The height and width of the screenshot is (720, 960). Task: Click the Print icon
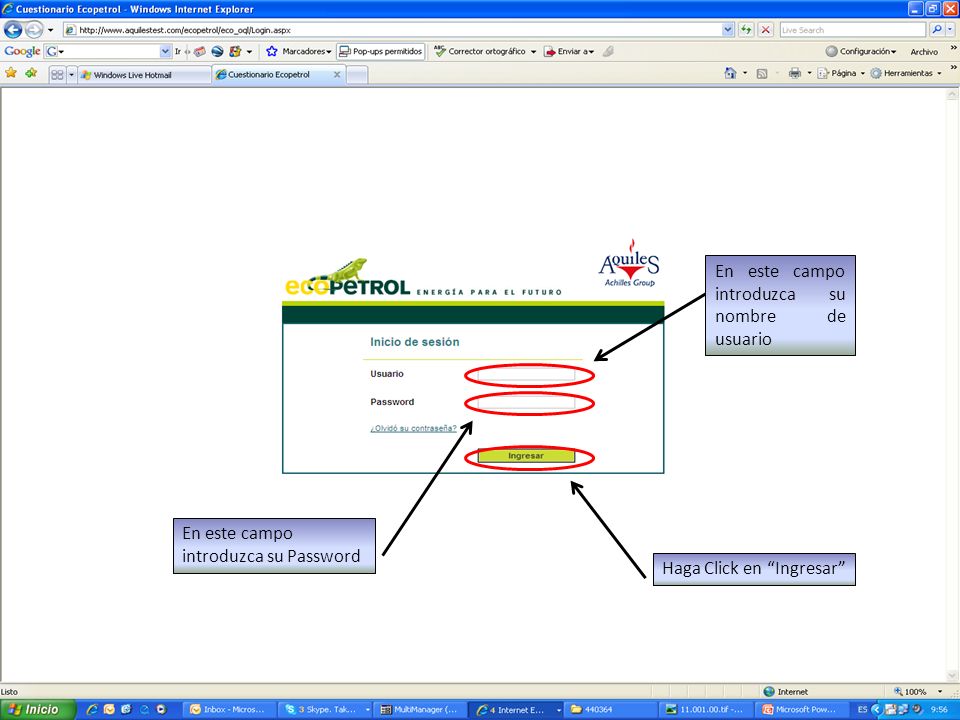[795, 73]
